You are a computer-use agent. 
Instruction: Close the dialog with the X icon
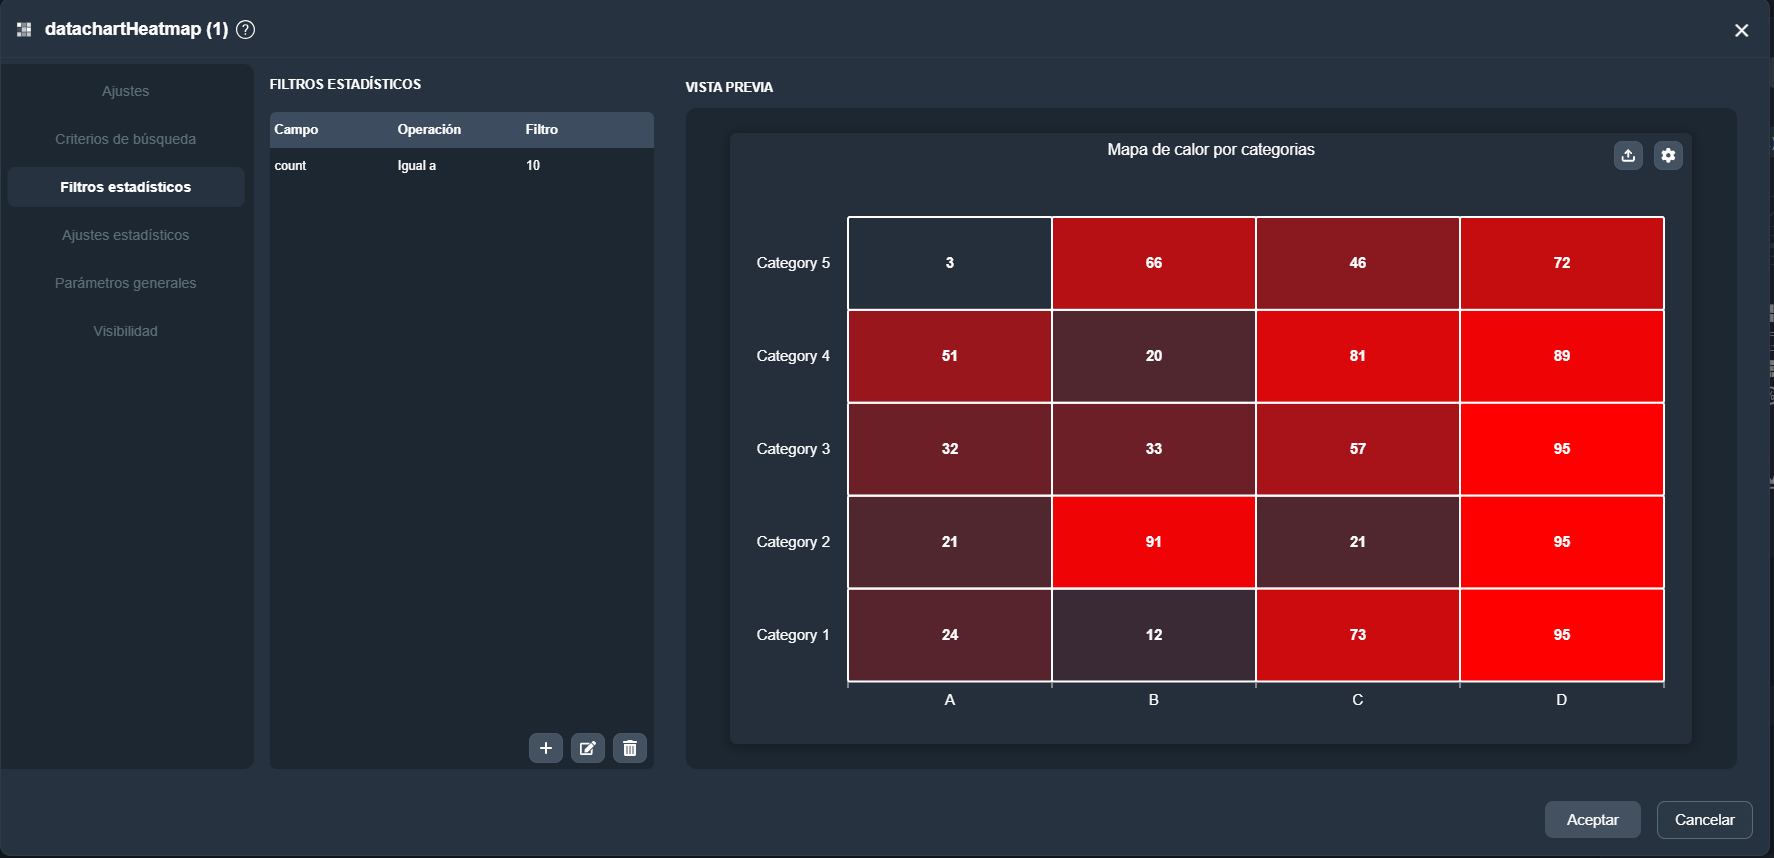(x=1741, y=31)
